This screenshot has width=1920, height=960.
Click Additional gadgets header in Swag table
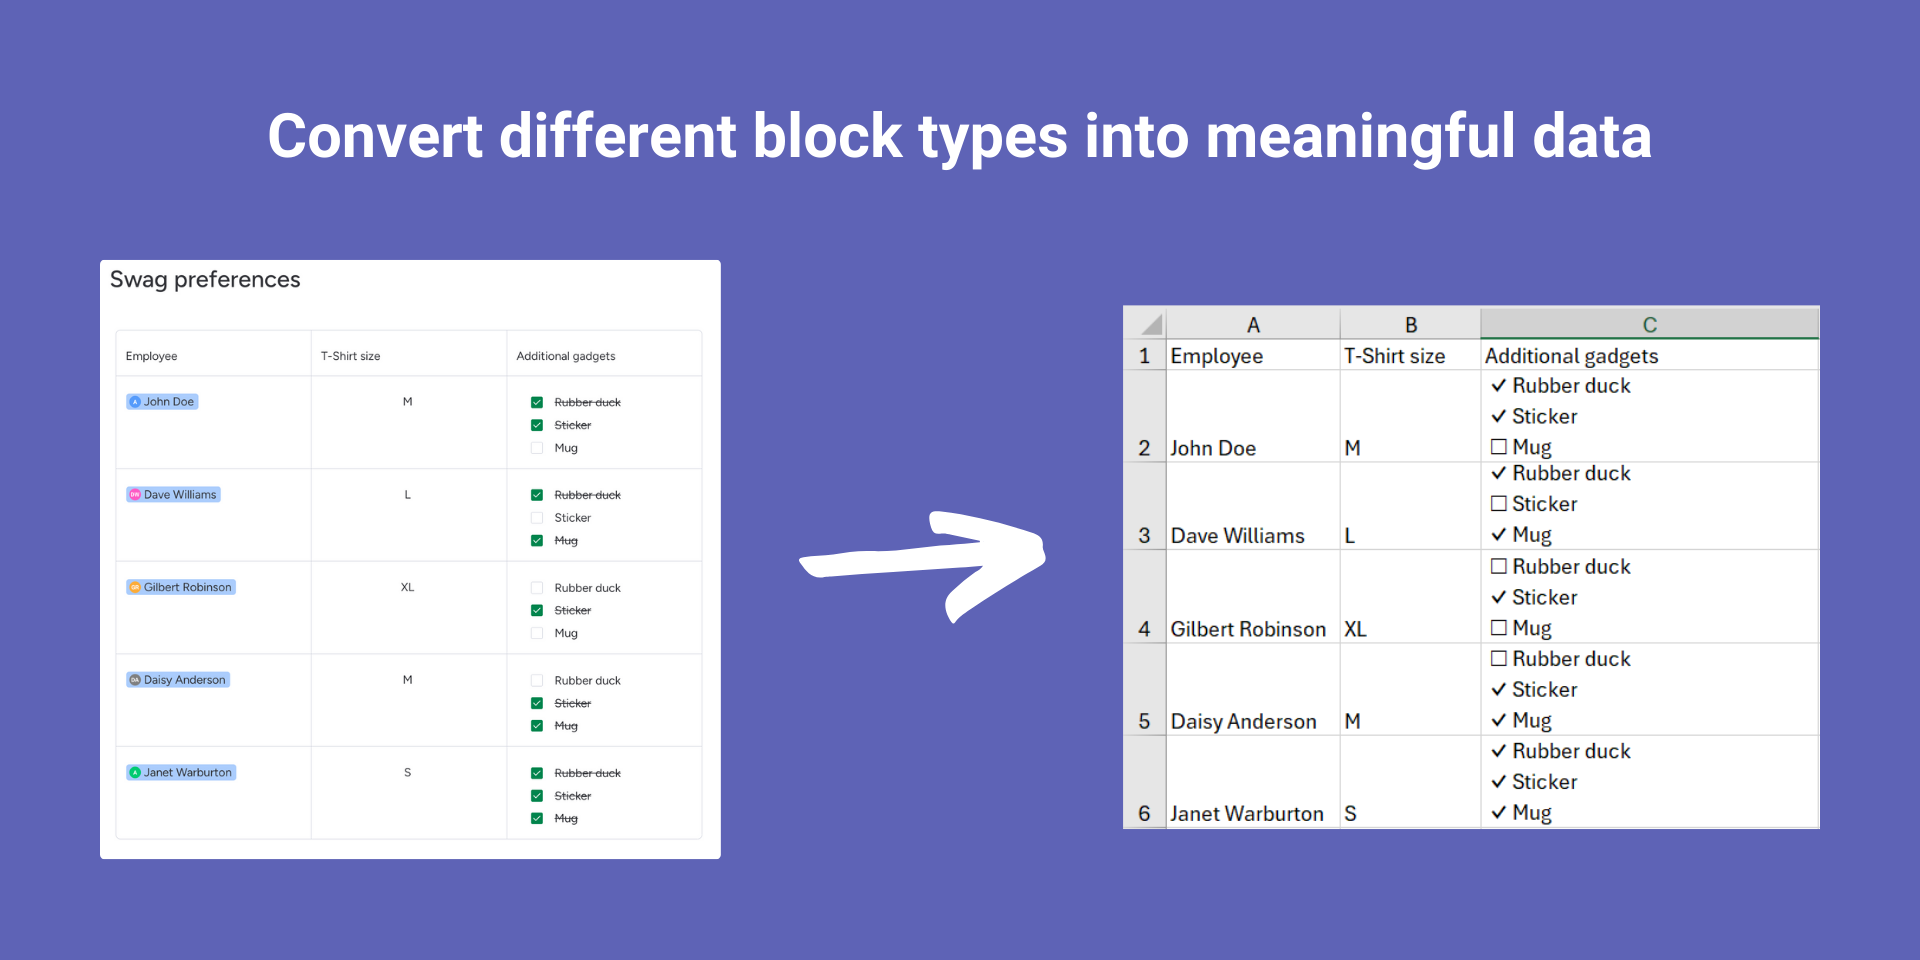click(x=566, y=356)
